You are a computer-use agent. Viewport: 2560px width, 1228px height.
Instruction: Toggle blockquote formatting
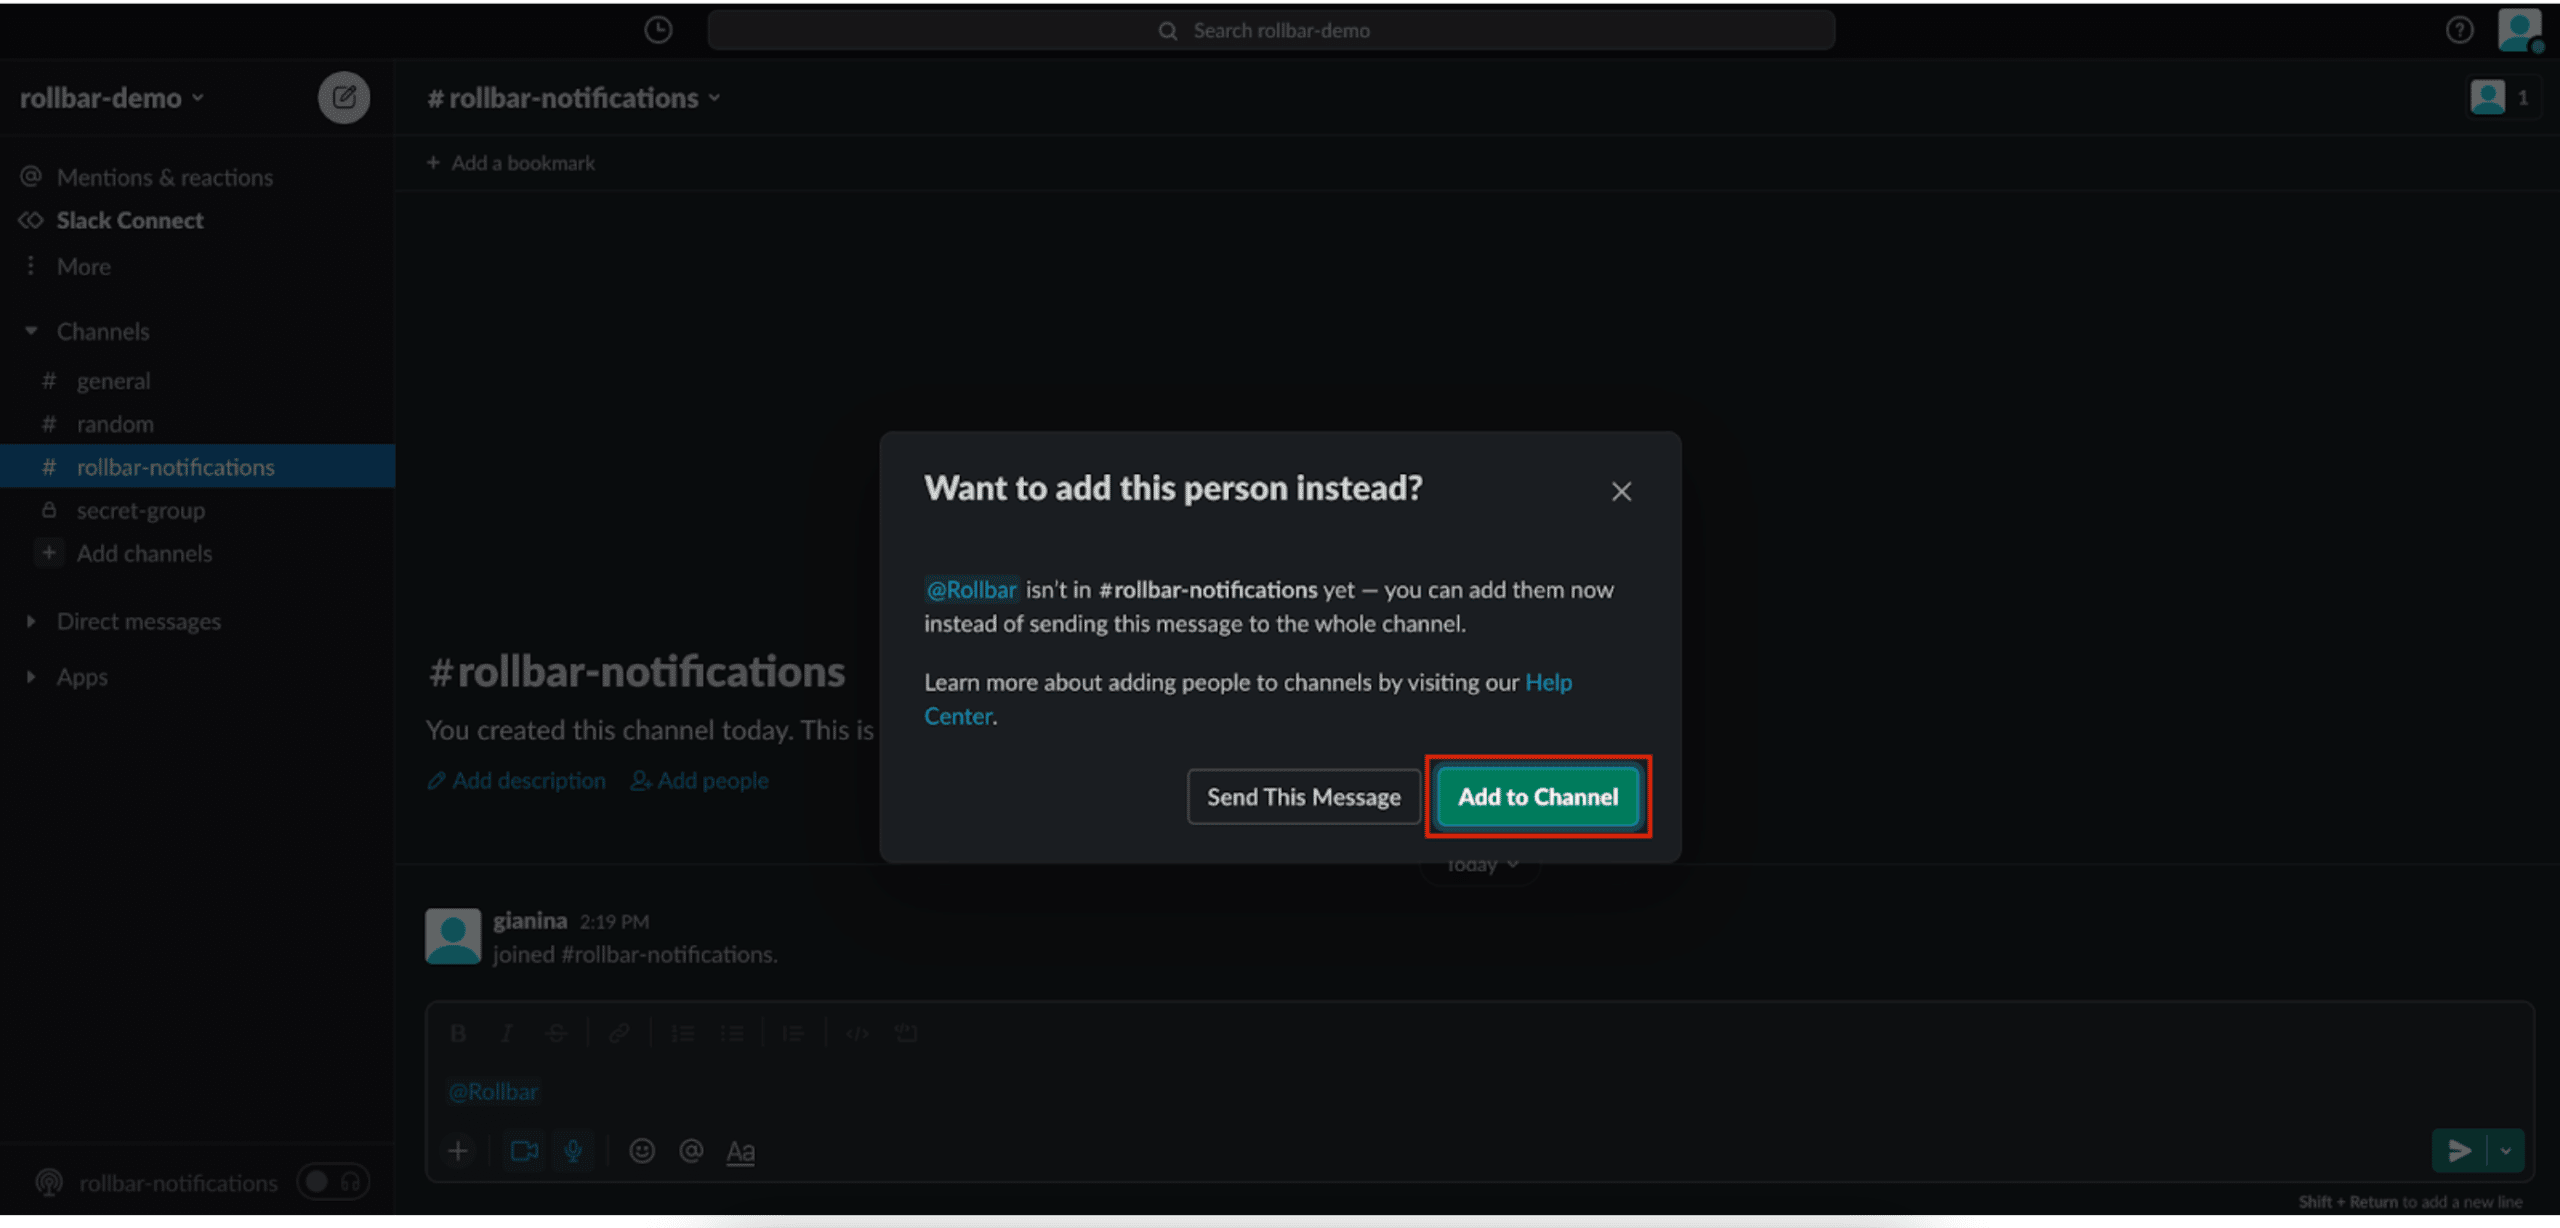793,1033
